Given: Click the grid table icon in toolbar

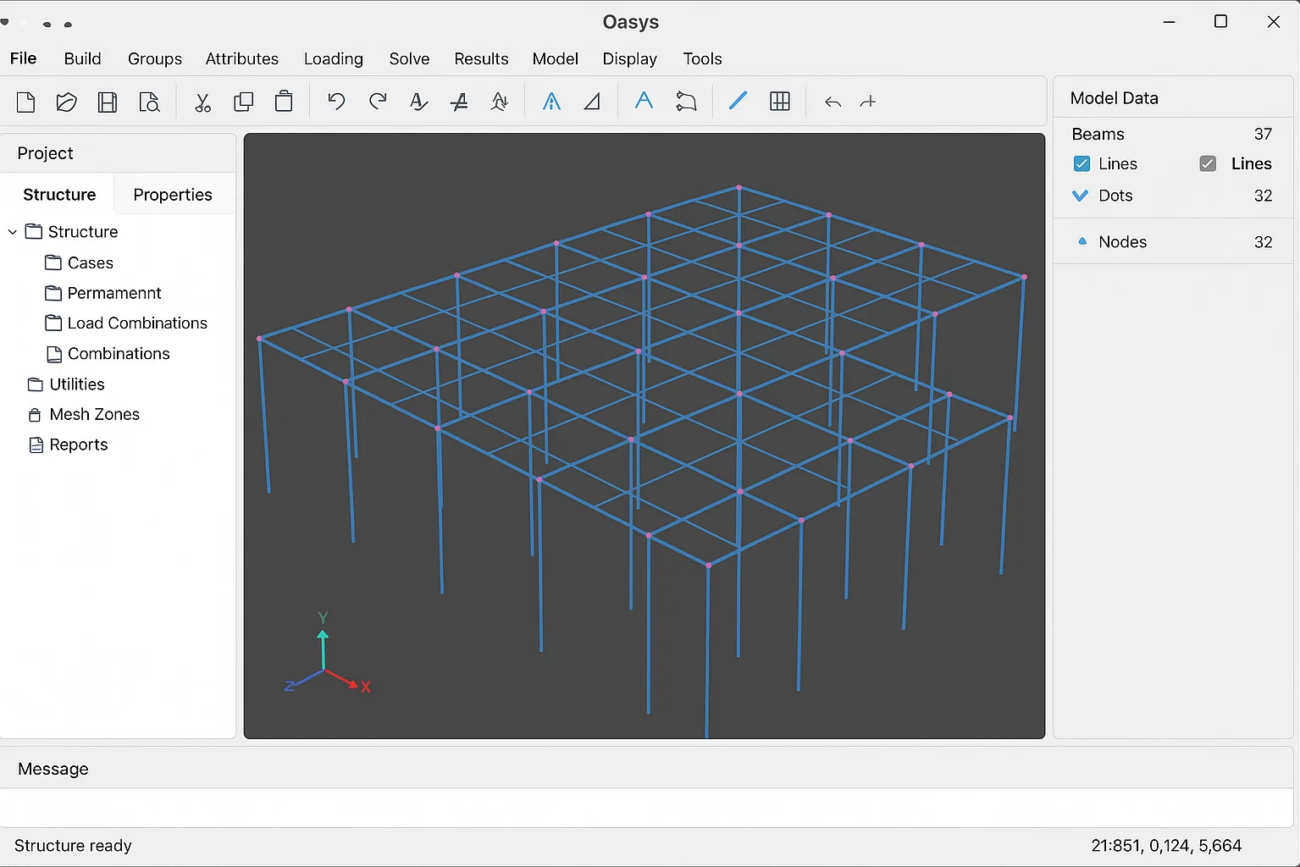Looking at the screenshot, I should (x=780, y=101).
